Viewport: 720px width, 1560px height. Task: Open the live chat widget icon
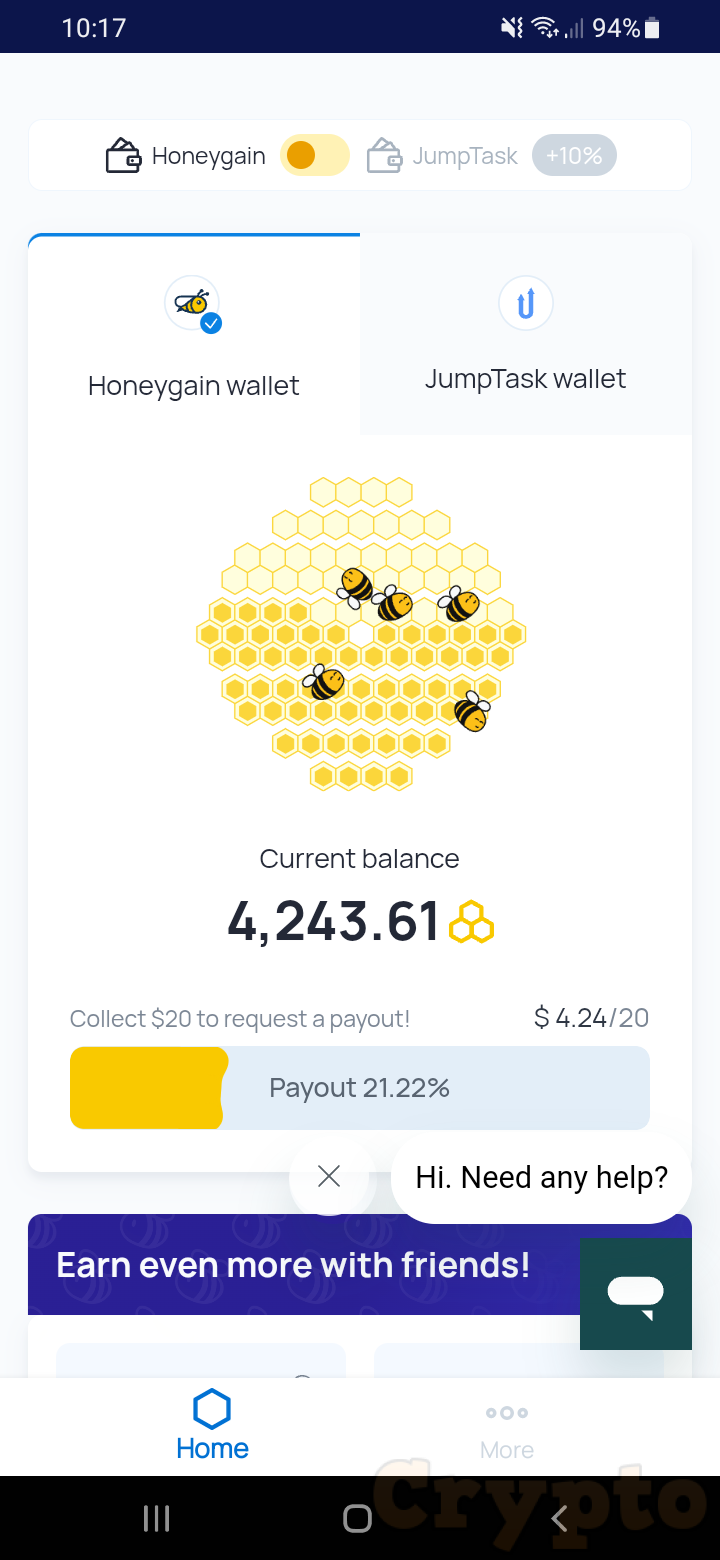click(635, 1294)
